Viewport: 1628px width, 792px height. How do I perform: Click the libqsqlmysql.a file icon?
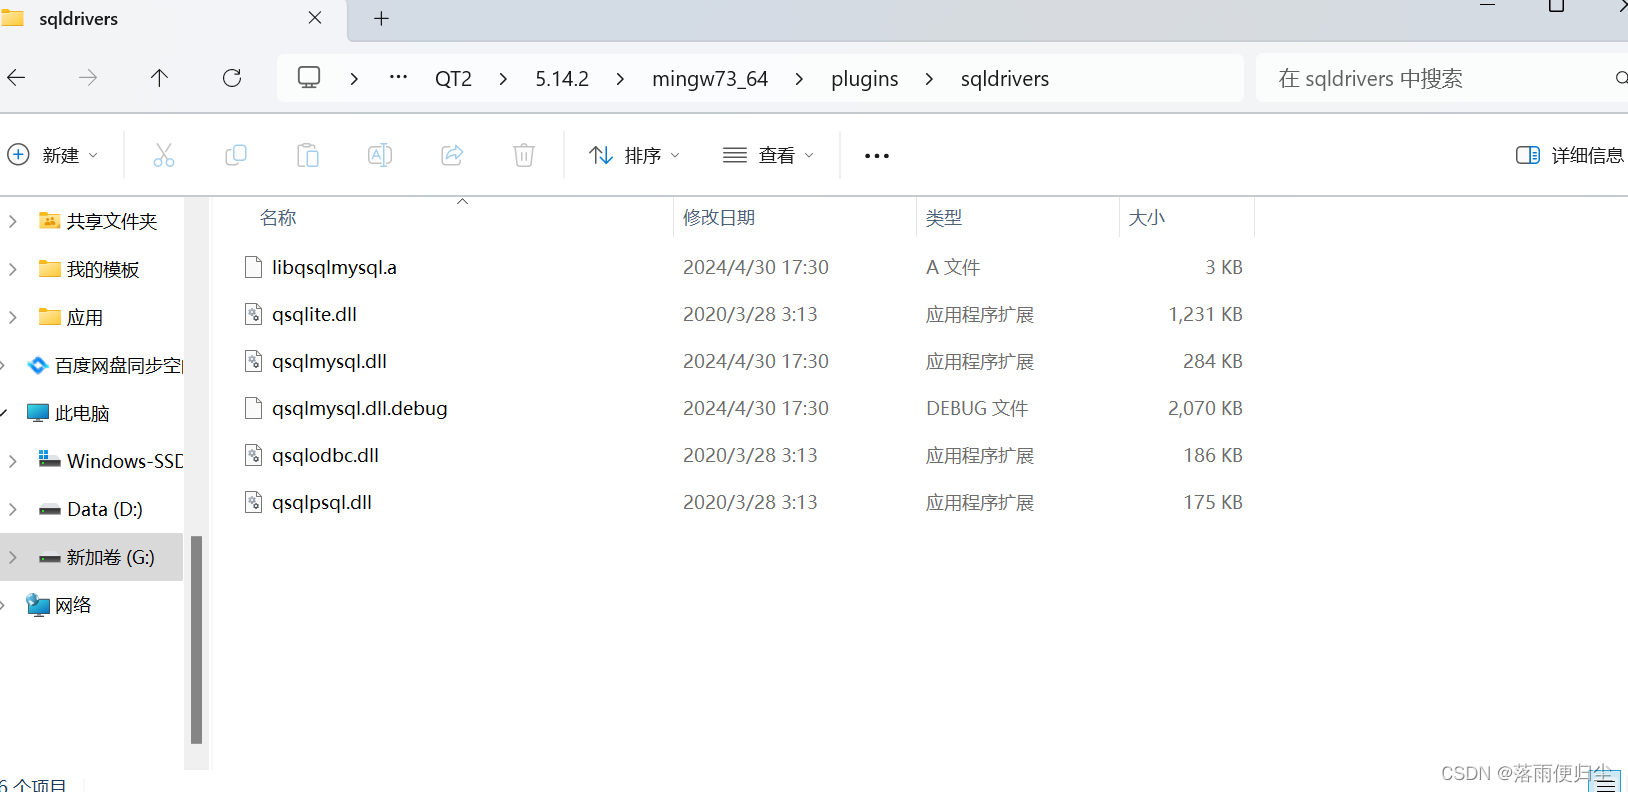254,267
